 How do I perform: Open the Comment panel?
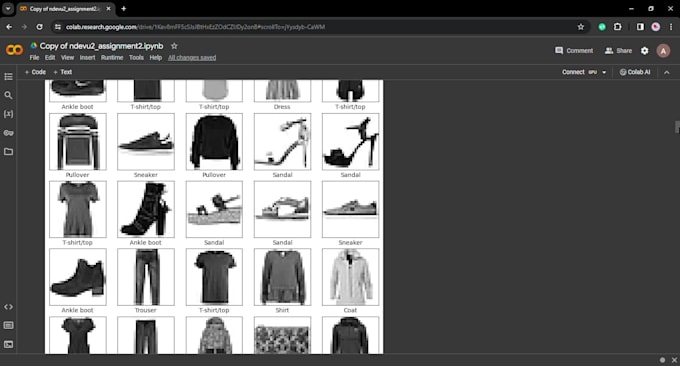[x=574, y=51]
